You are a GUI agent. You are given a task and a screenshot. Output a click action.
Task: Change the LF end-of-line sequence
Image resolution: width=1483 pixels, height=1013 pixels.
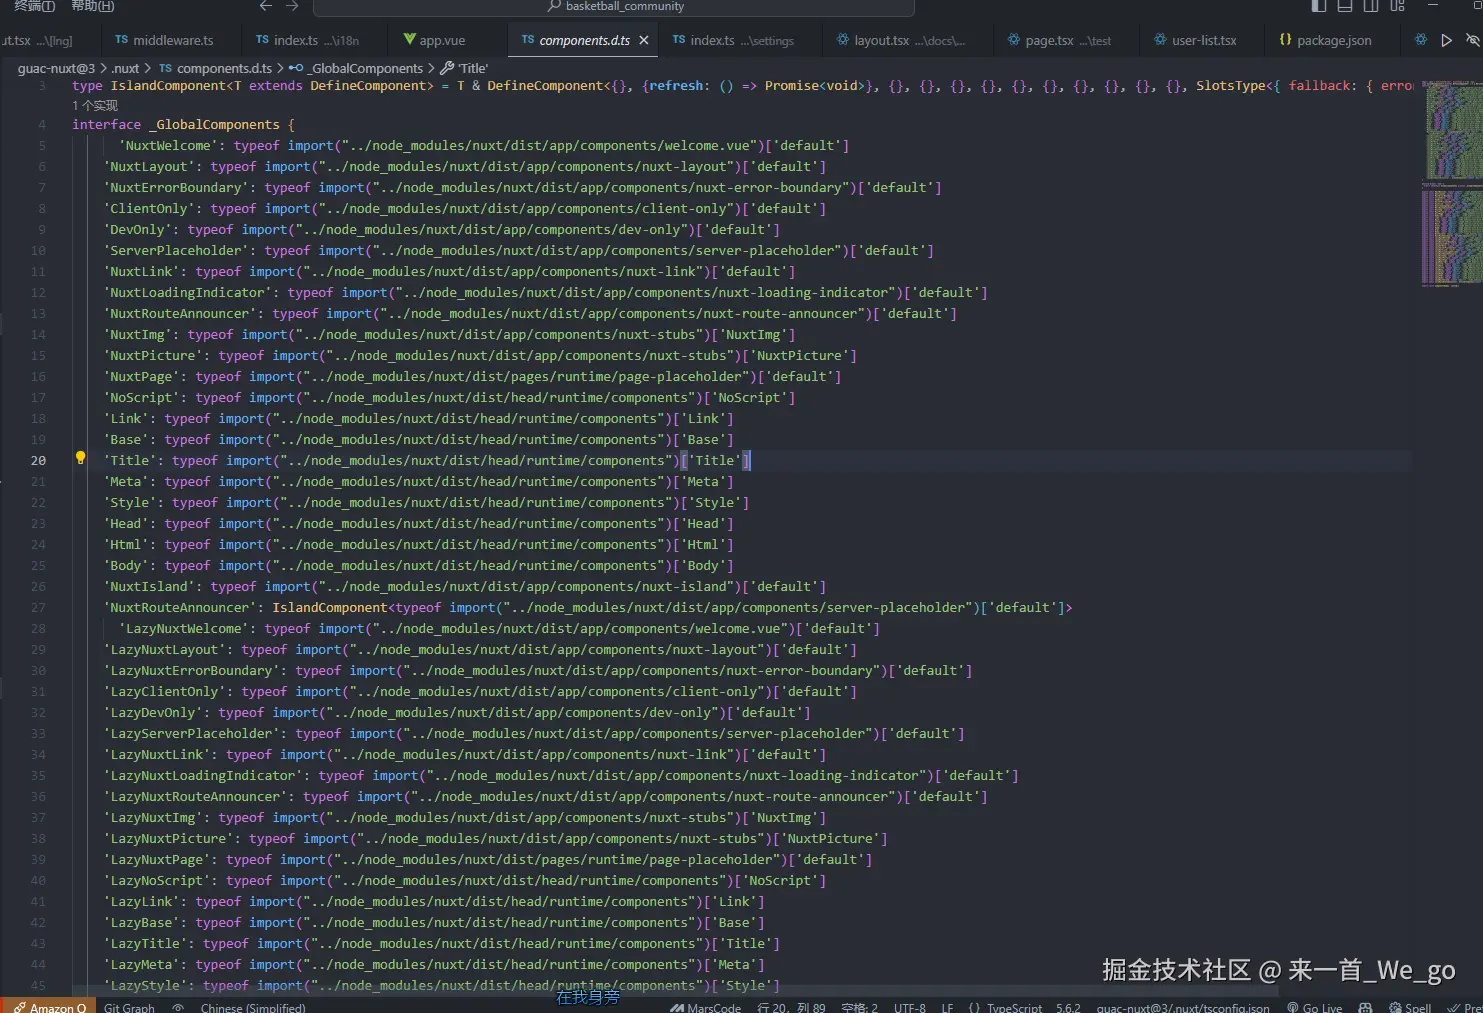947,1007
